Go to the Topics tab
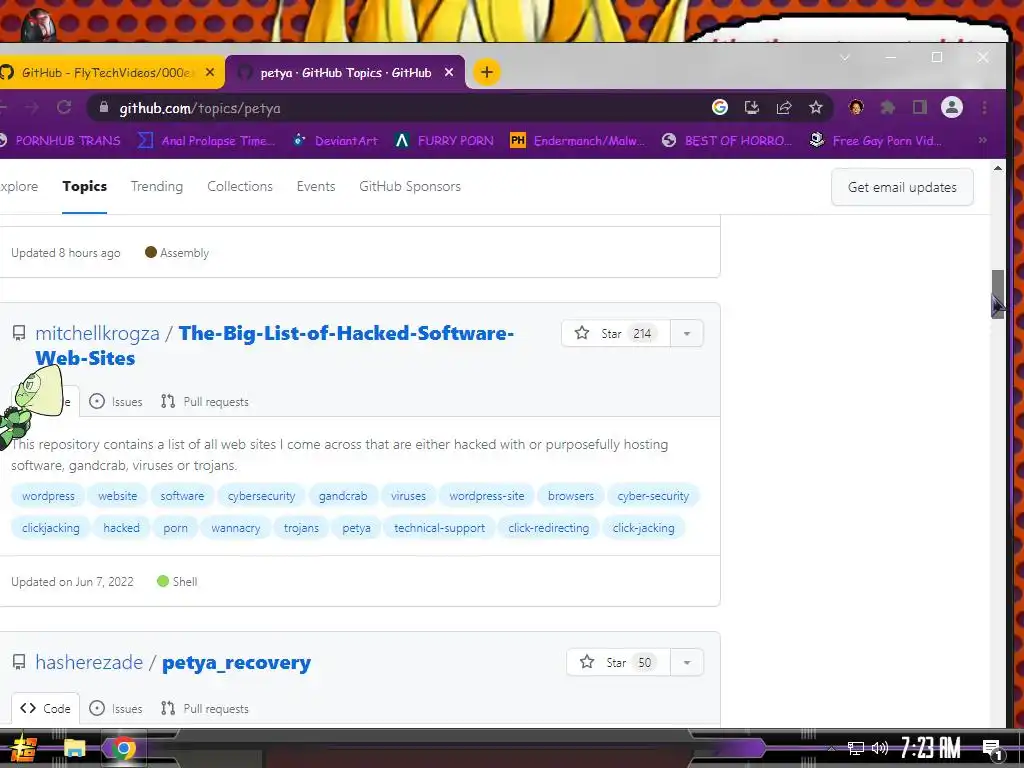Image resolution: width=1024 pixels, height=768 pixels. coord(84,186)
